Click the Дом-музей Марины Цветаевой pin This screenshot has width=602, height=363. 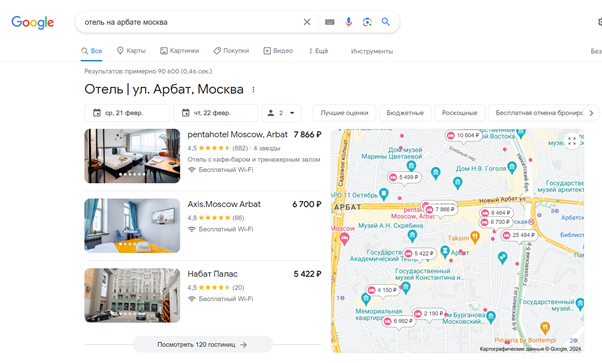click(x=411, y=166)
